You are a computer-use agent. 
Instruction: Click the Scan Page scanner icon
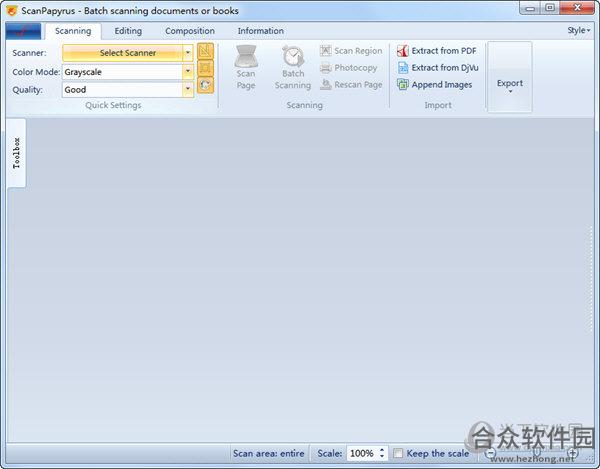pyautogui.click(x=246, y=56)
